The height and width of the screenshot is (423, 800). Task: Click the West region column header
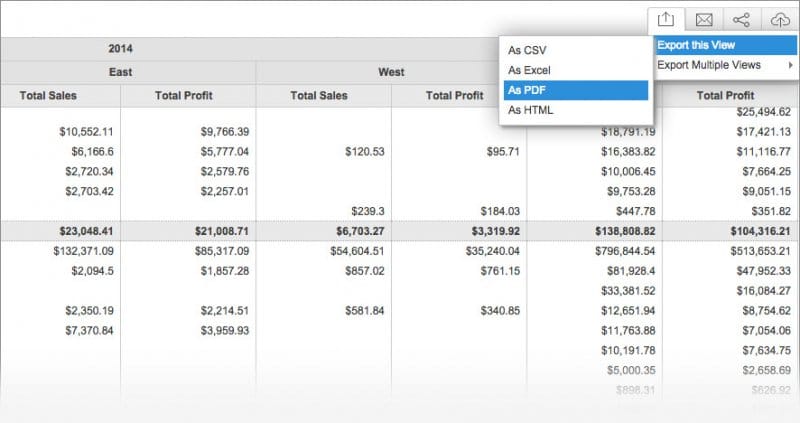point(391,72)
